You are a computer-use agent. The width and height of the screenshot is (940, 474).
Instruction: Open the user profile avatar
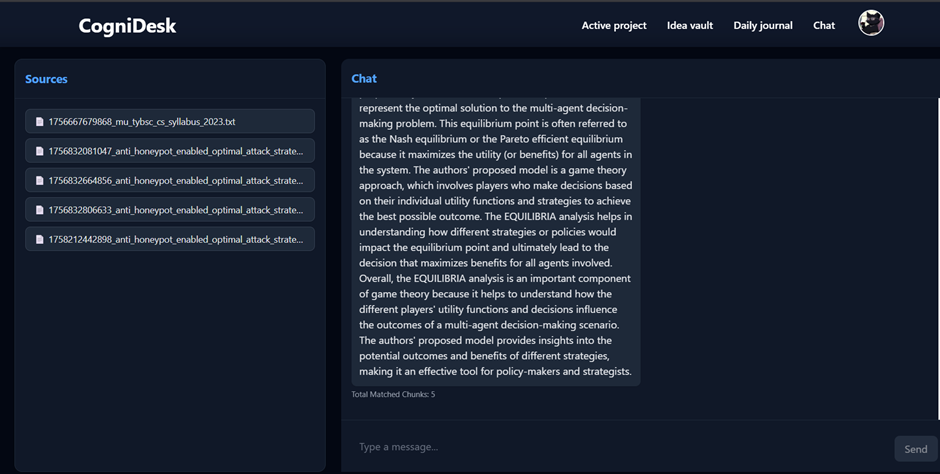pyautogui.click(x=871, y=24)
